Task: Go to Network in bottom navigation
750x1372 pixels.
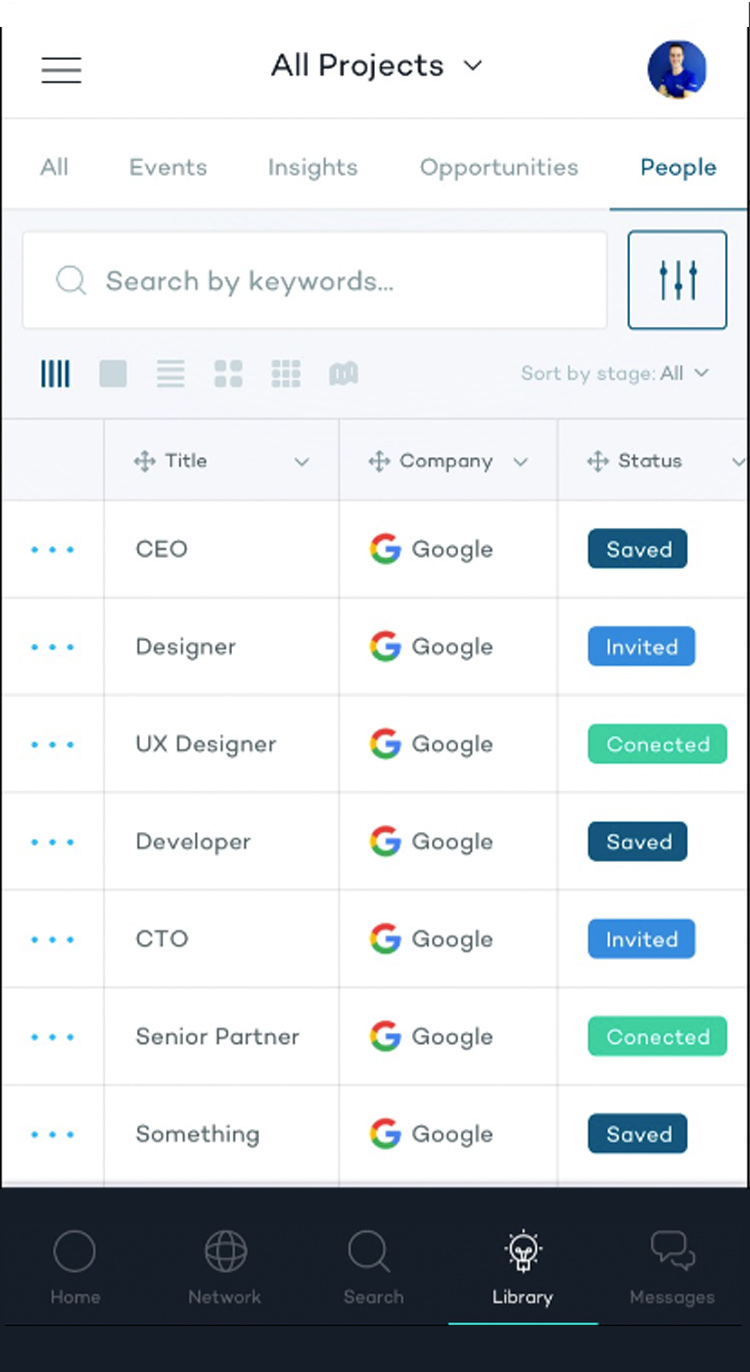Action: pyautogui.click(x=224, y=1267)
